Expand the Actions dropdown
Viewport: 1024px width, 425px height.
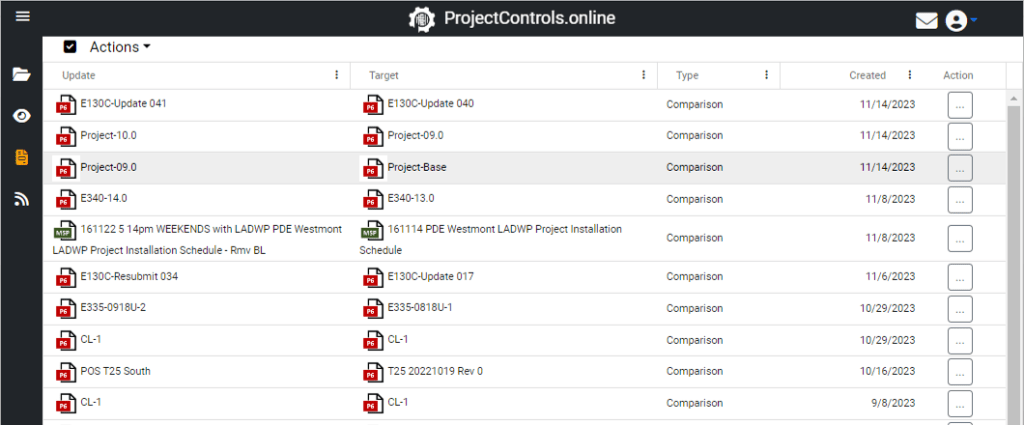point(120,47)
